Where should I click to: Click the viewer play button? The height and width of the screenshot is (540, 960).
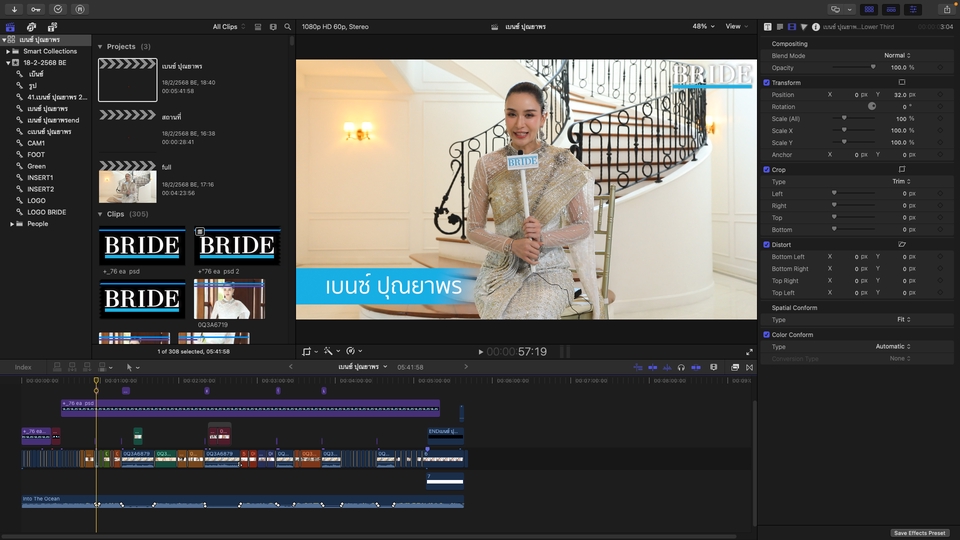click(x=481, y=352)
